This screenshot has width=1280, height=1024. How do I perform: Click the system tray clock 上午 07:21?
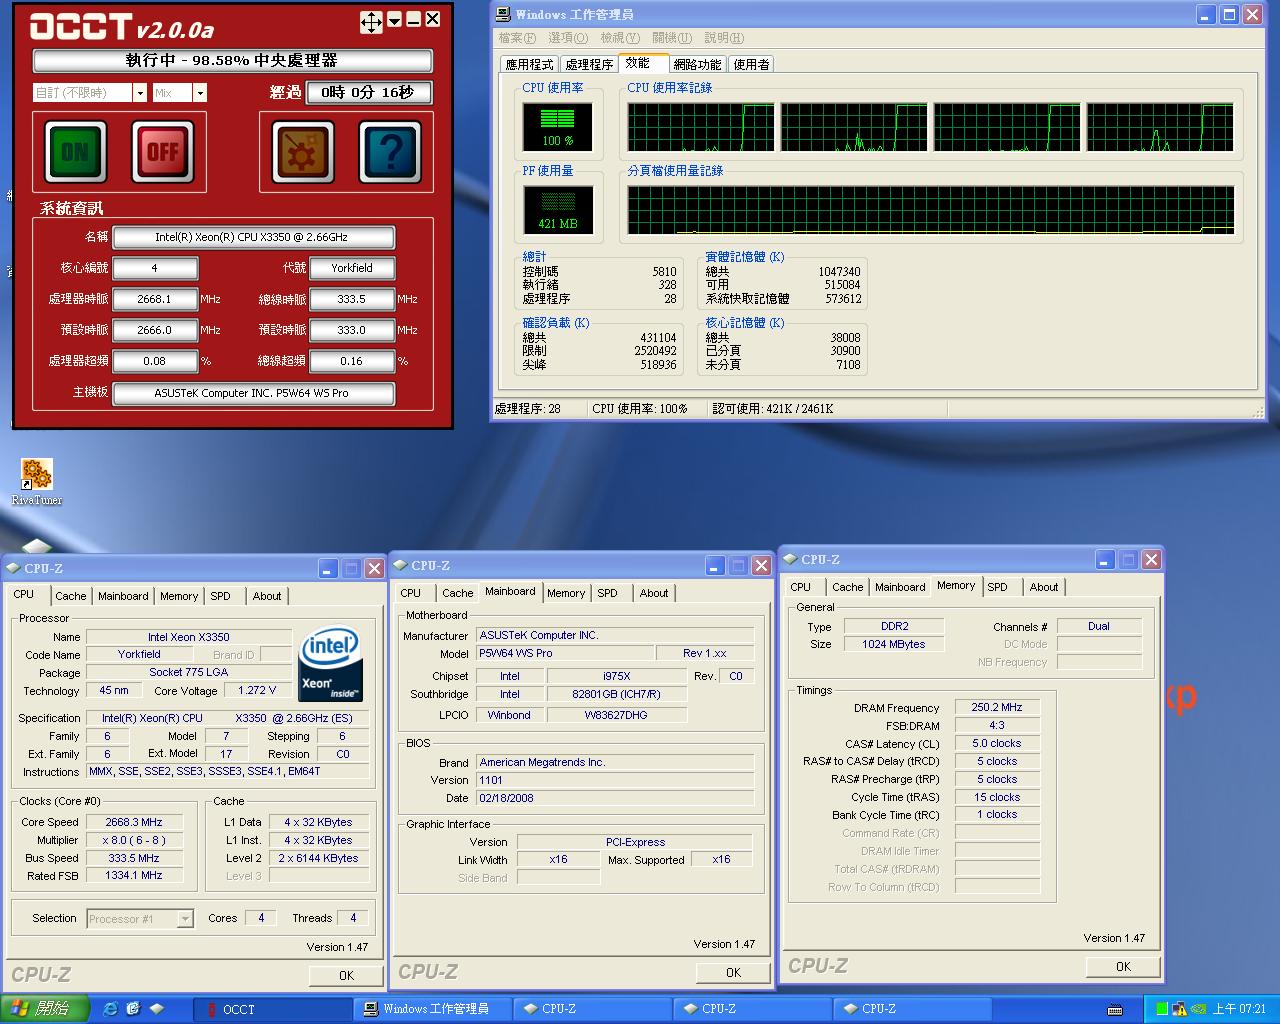[1240, 1010]
